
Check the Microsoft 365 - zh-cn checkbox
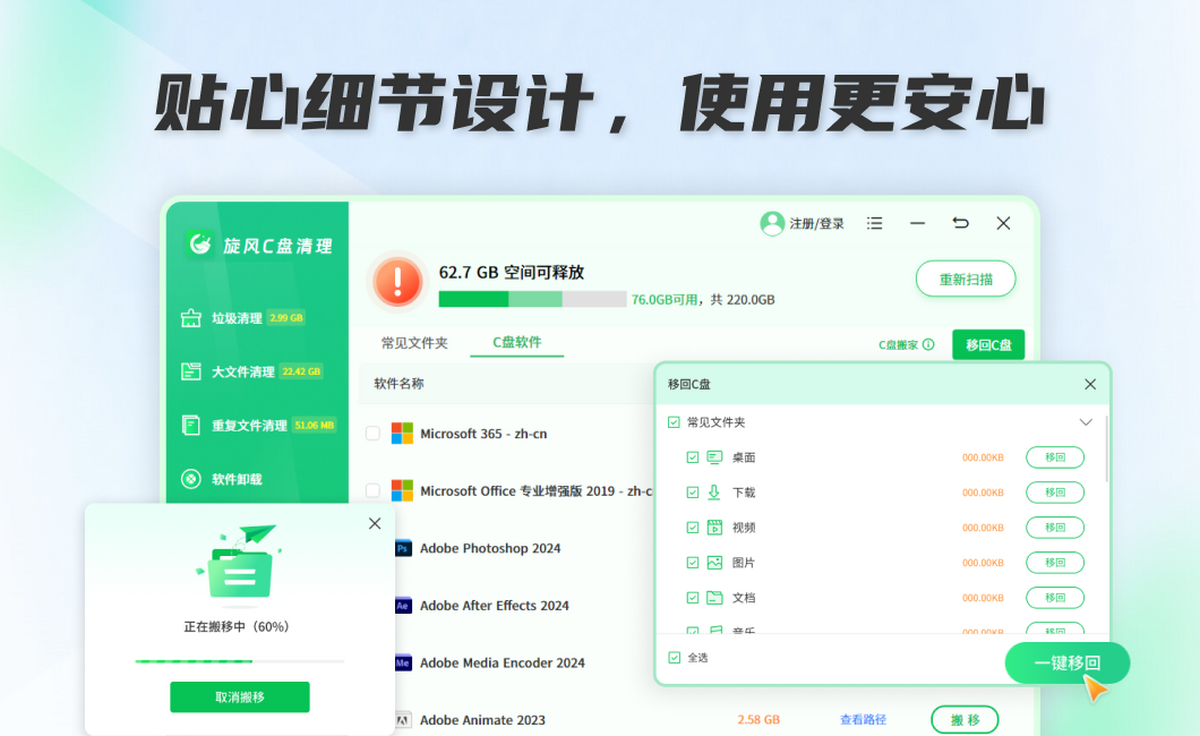tap(372, 434)
